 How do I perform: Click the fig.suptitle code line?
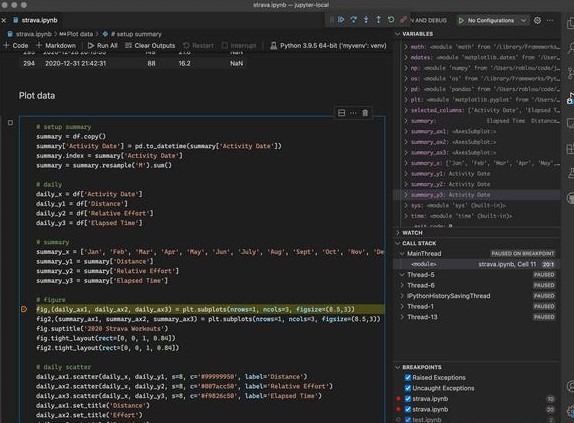pos(102,329)
